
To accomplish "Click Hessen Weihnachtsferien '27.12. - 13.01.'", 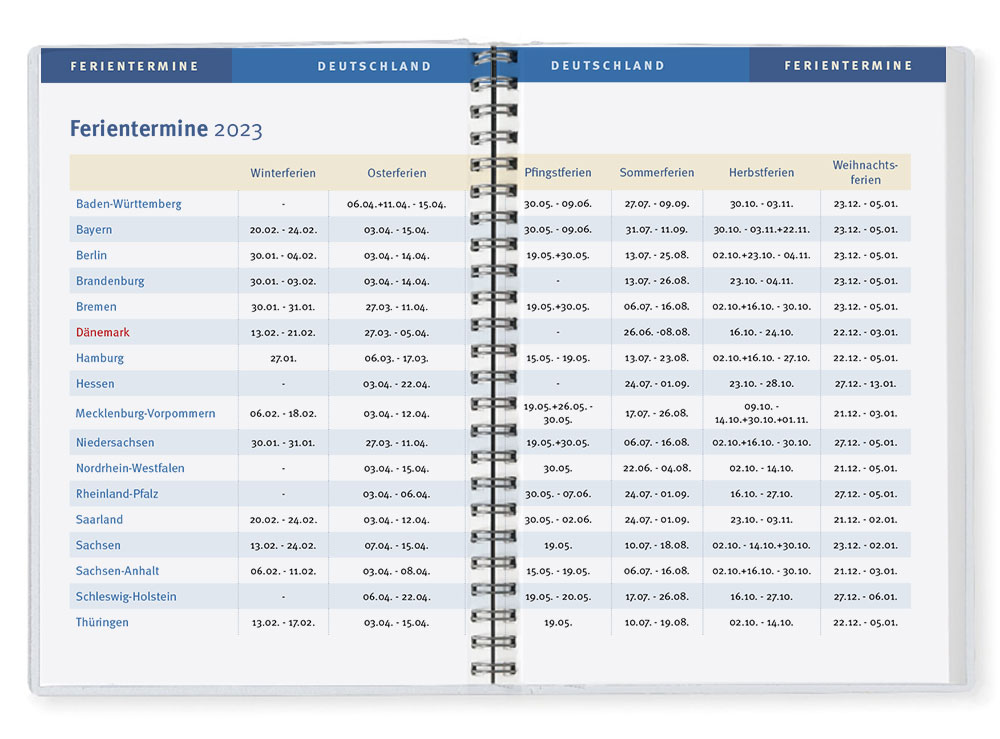I will pos(865,384).
